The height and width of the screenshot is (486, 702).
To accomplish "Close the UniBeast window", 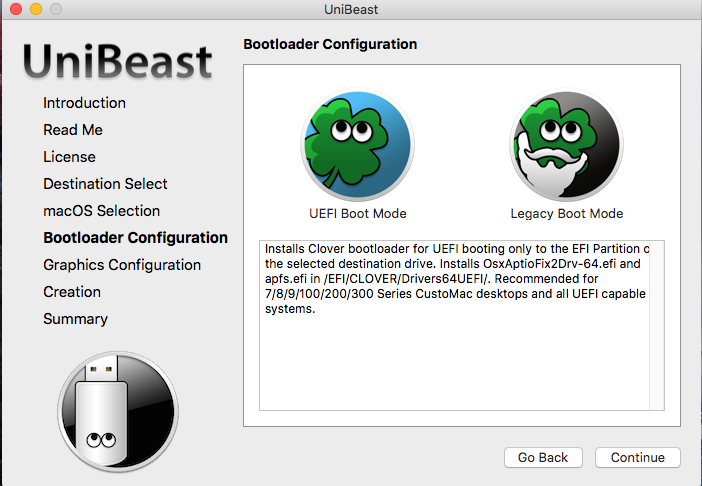I will [x=16, y=9].
